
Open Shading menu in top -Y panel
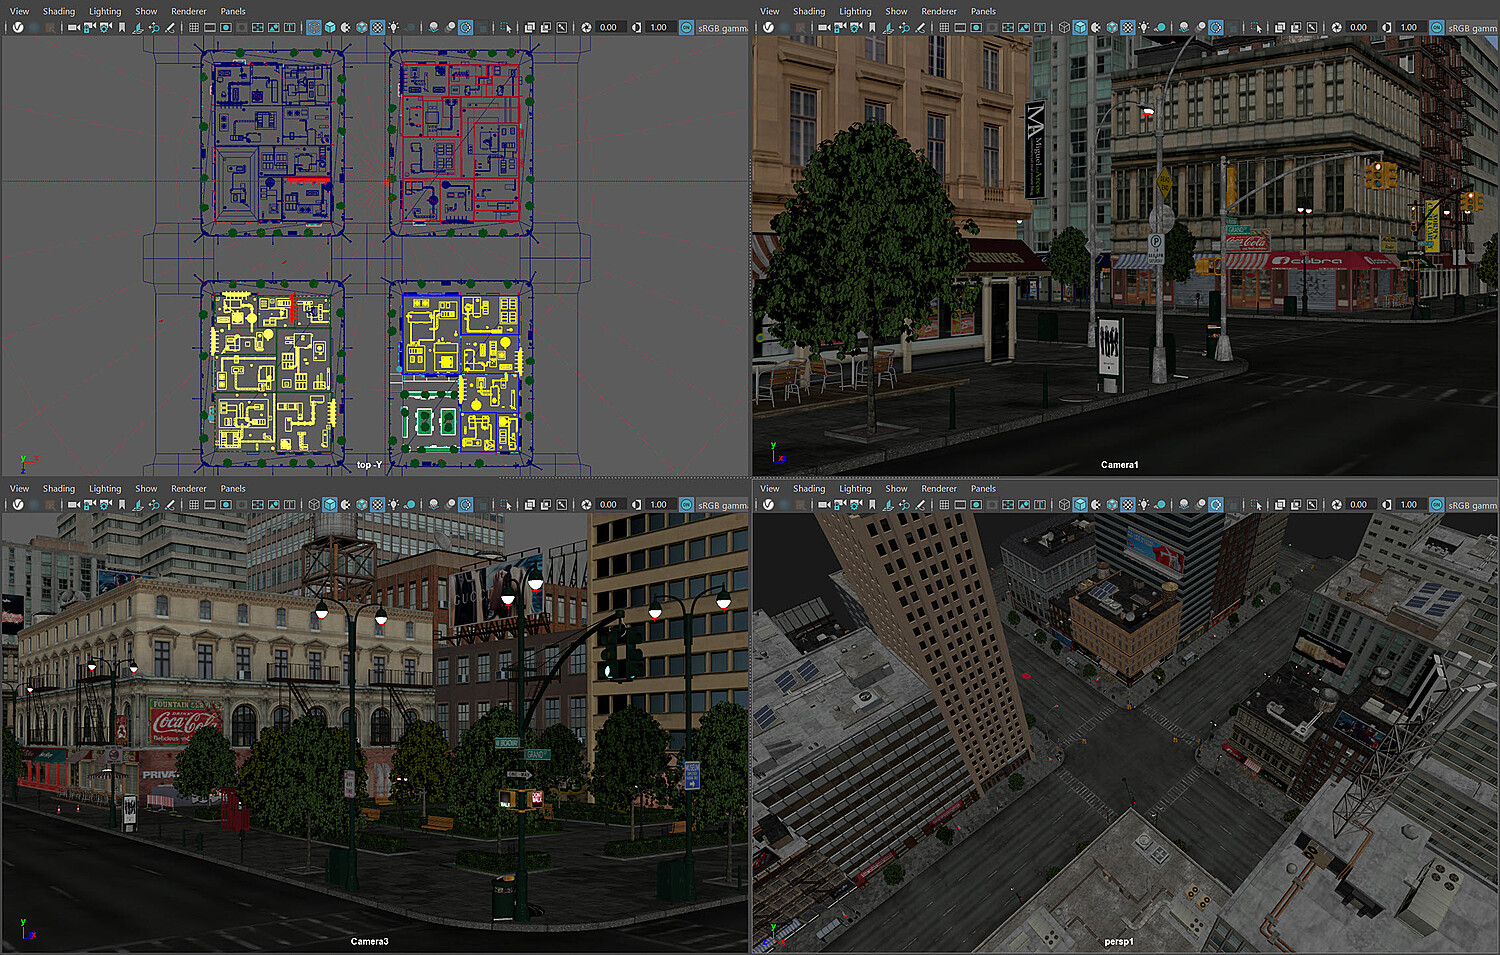[x=59, y=11]
